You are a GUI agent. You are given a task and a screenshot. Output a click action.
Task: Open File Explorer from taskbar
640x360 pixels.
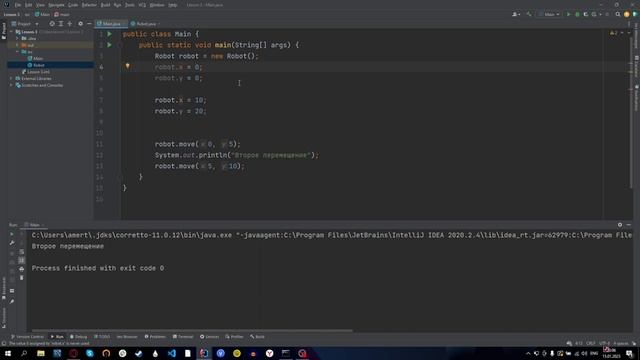[x=41, y=353]
